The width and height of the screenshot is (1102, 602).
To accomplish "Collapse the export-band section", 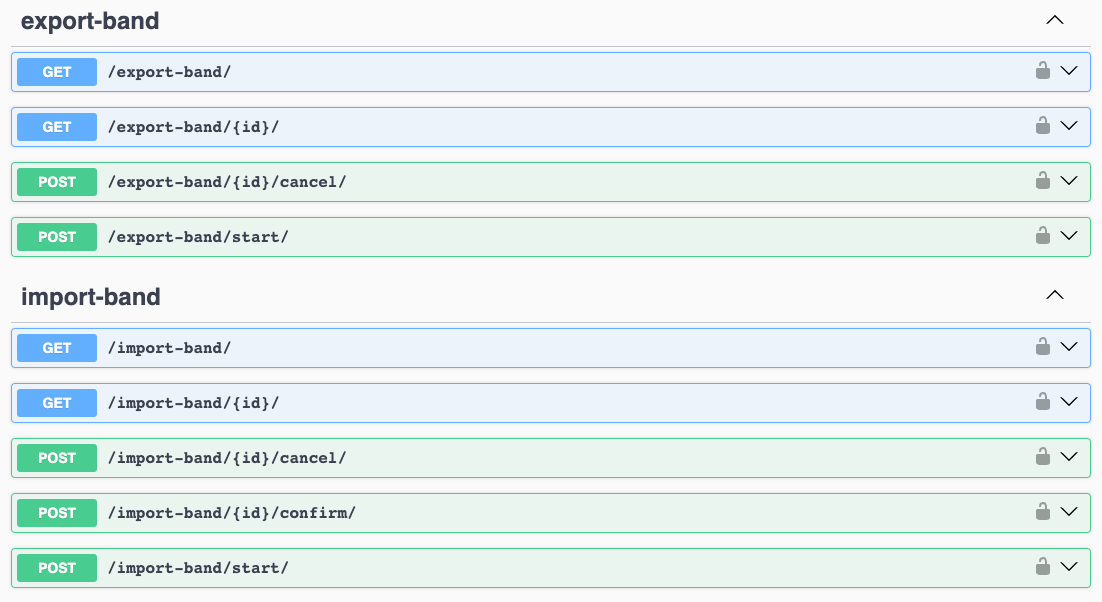I will pyautogui.click(x=1054, y=19).
